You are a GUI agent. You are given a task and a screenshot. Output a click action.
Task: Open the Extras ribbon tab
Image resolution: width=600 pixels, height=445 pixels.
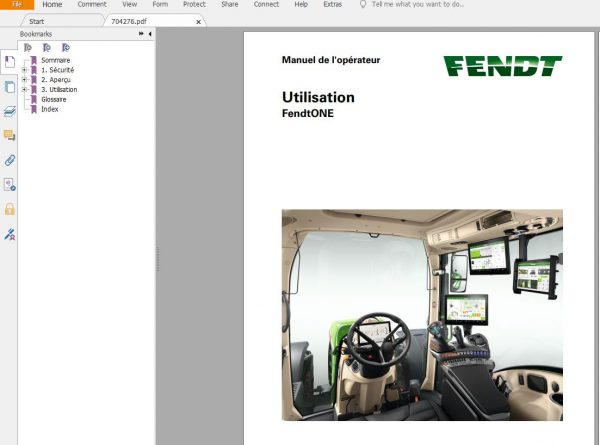point(332,4)
